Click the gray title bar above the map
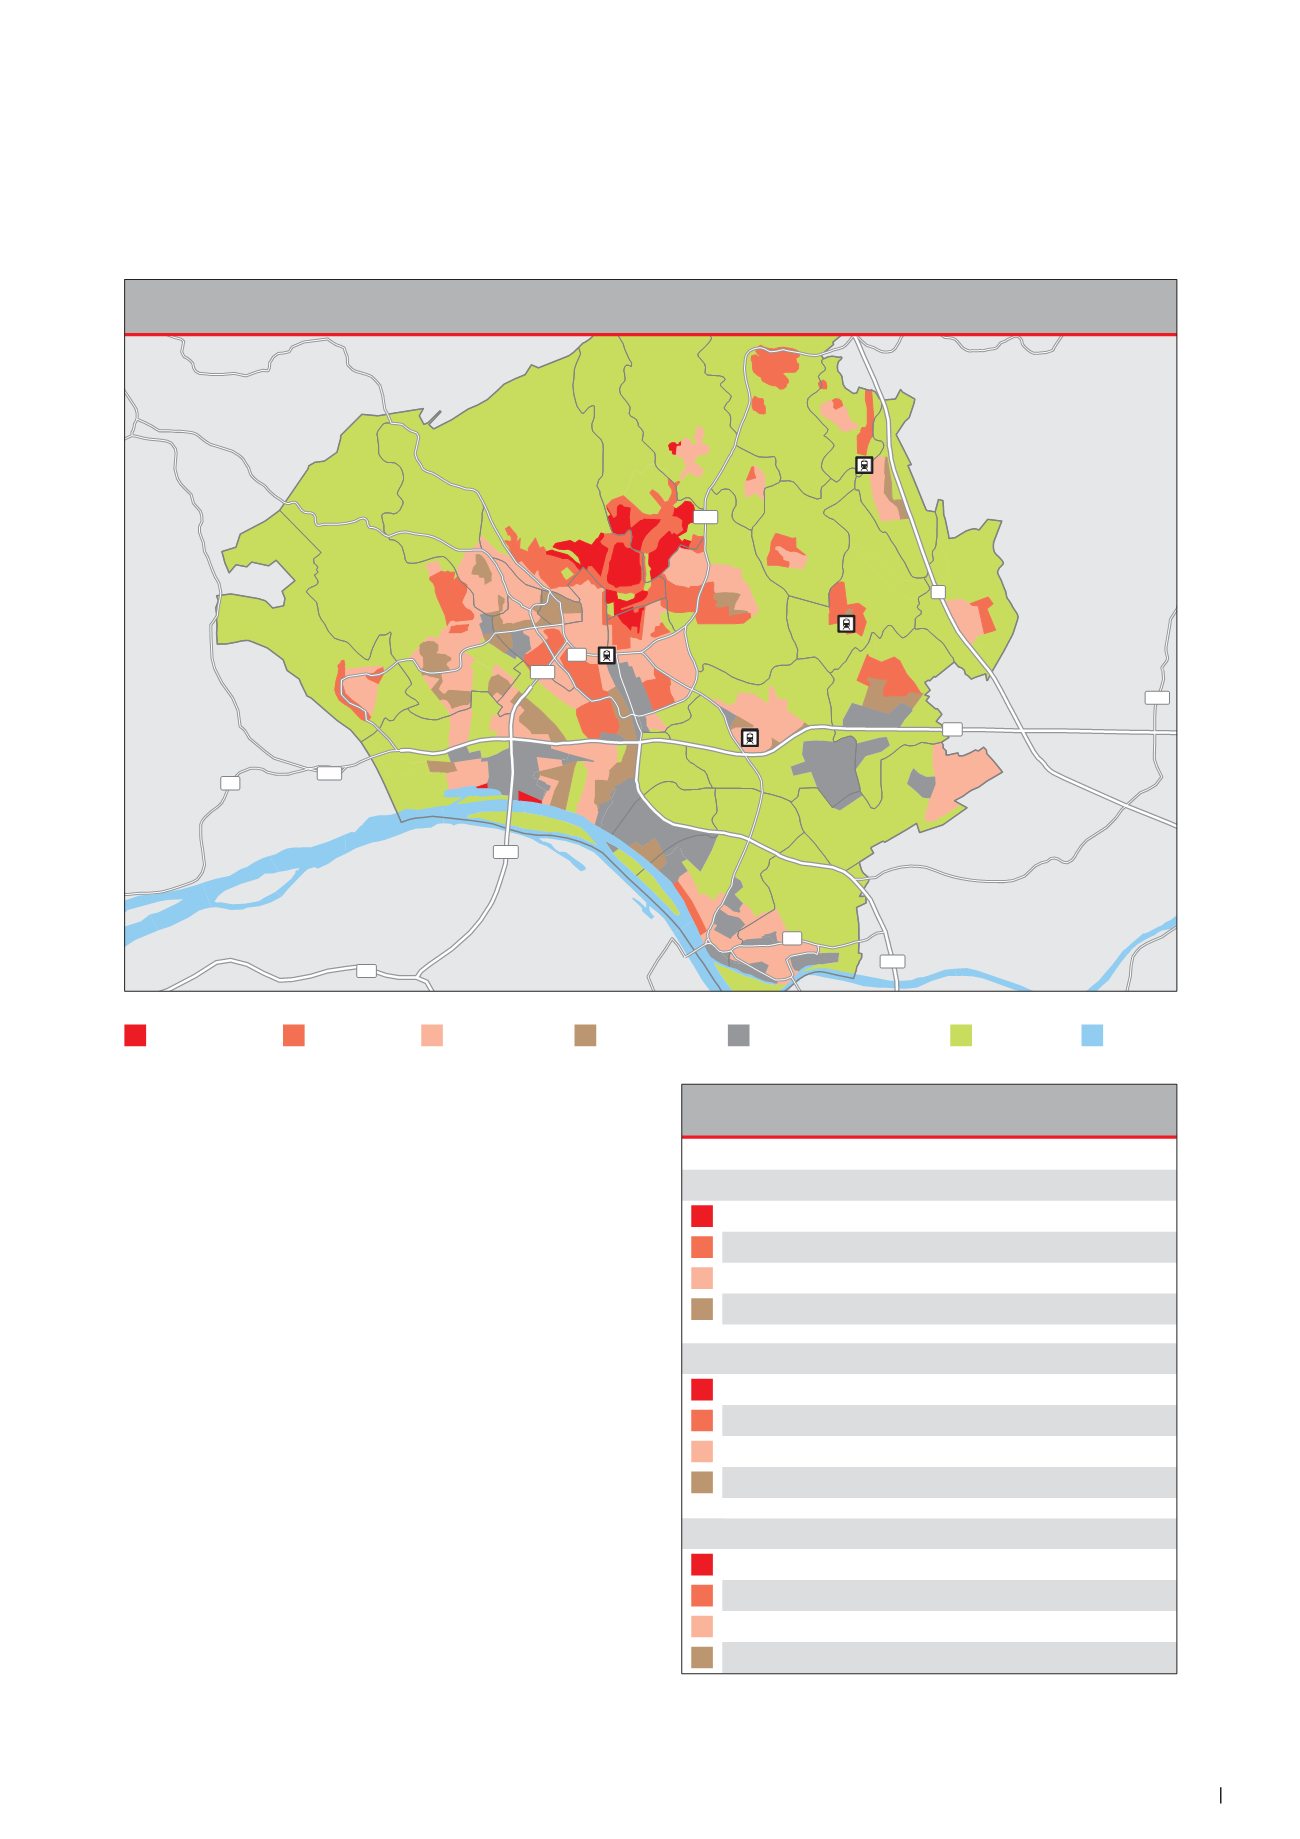 pos(650,306)
